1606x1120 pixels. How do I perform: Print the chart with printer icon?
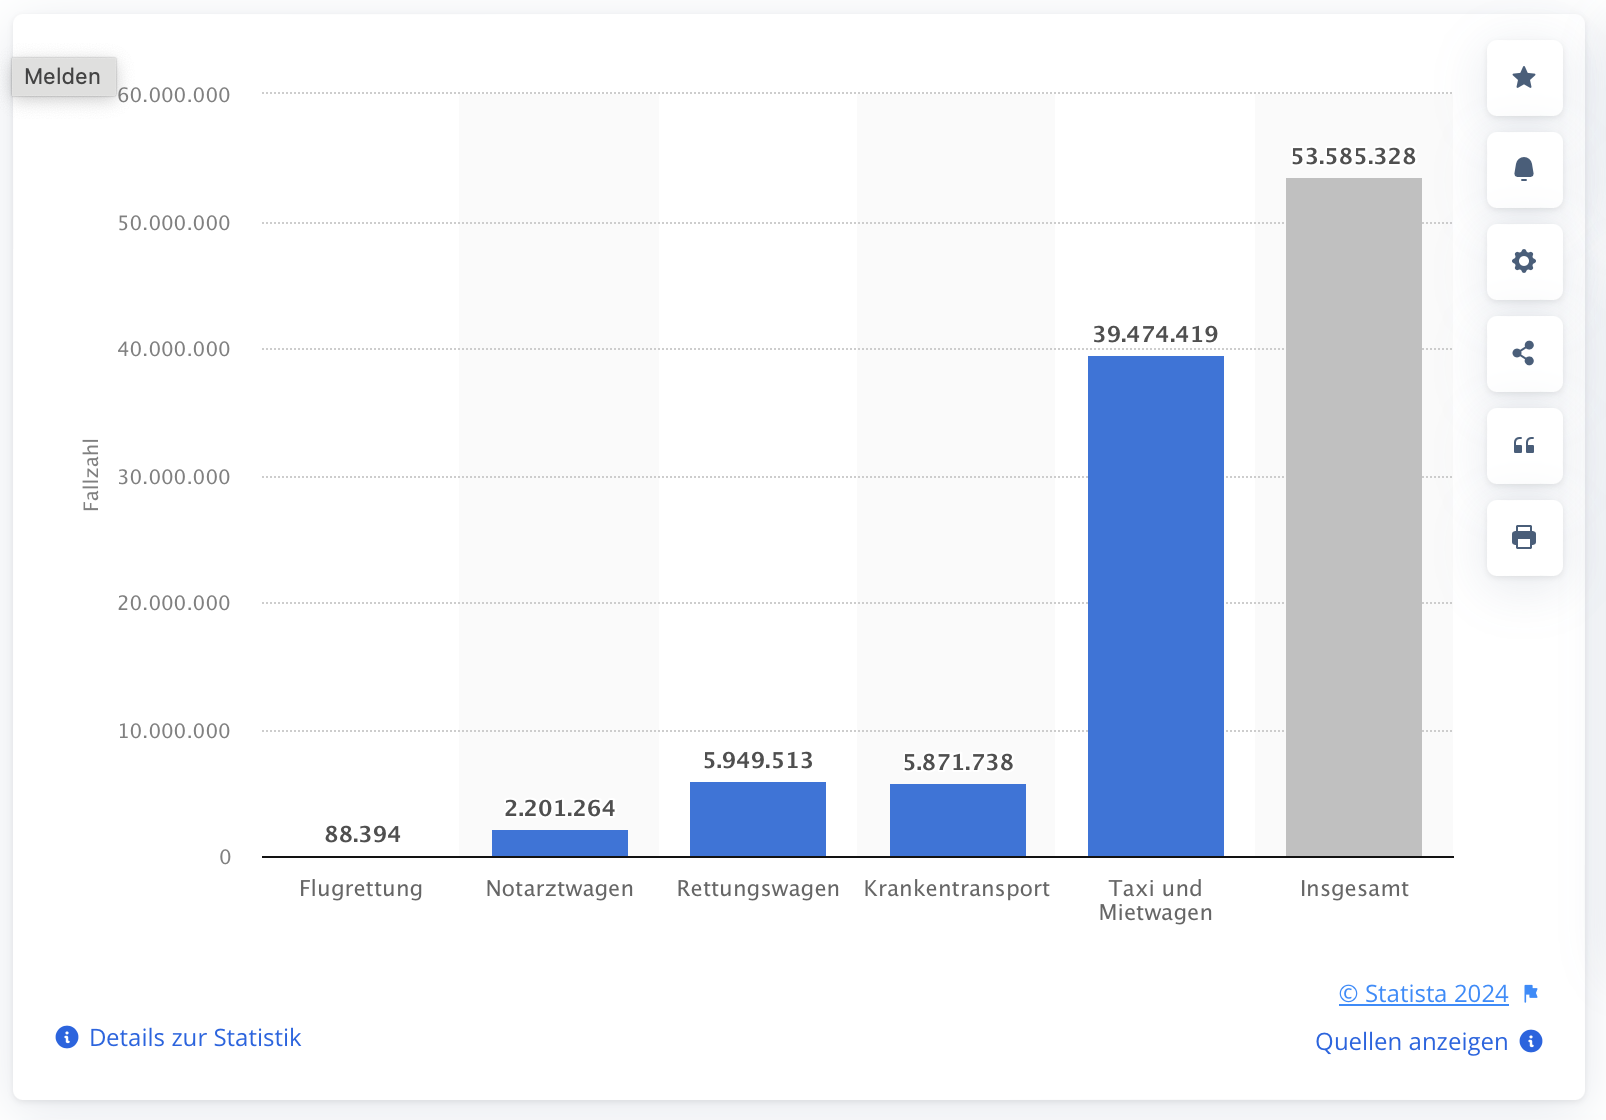click(x=1524, y=538)
